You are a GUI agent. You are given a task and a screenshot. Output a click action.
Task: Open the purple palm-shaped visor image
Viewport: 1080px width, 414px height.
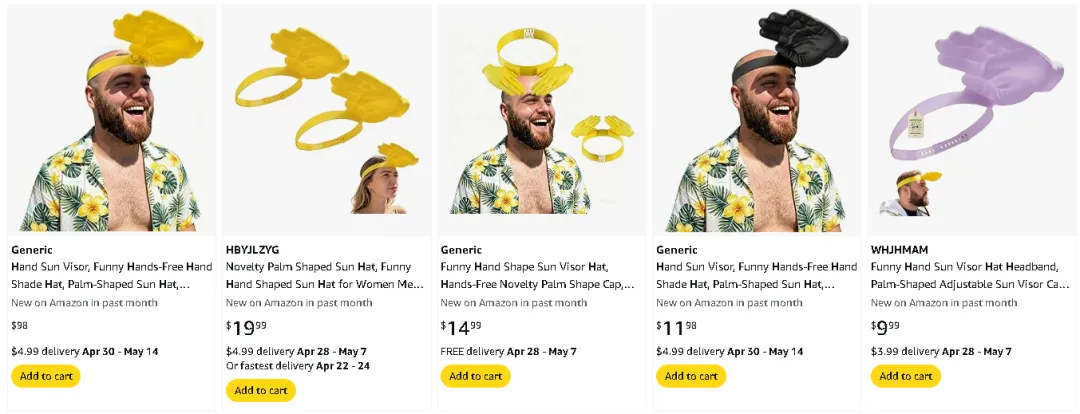click(x=972, y=120)
